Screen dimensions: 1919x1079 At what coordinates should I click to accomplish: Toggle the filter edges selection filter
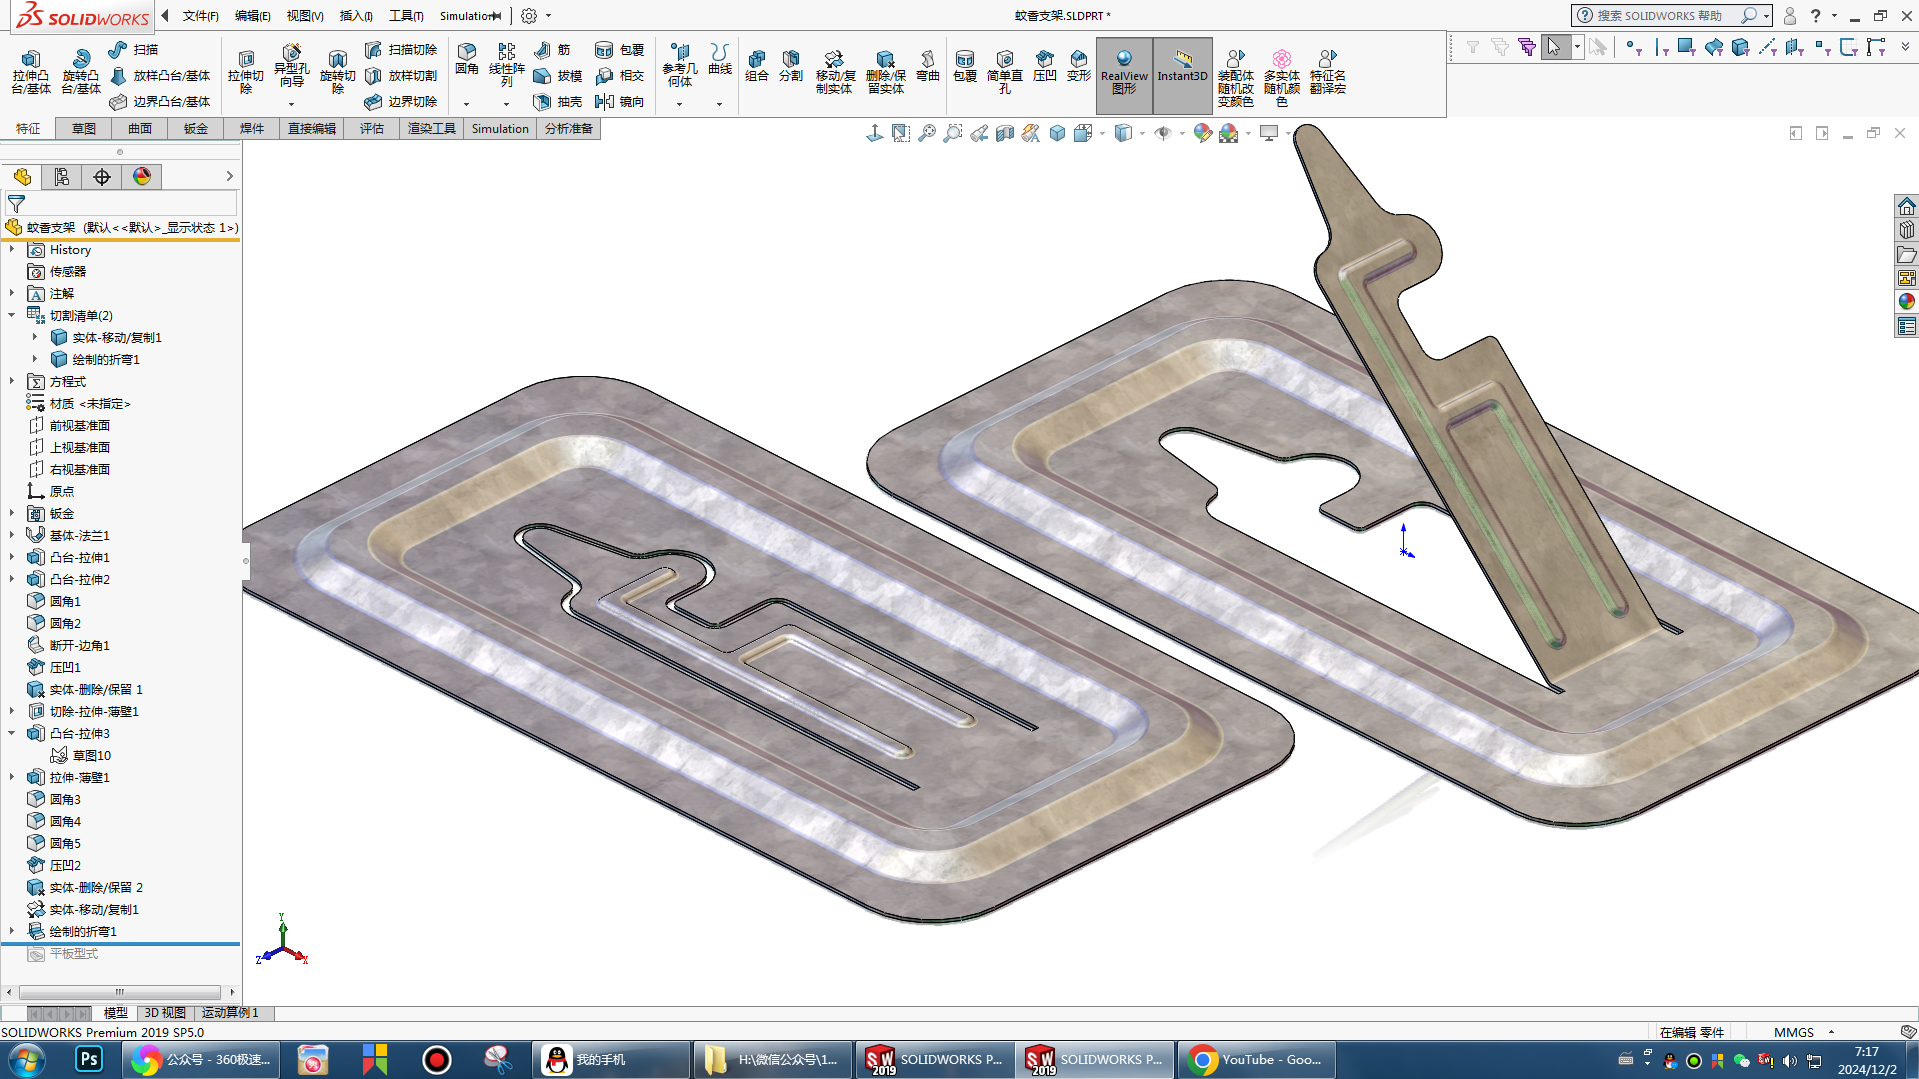(1661, 47)
